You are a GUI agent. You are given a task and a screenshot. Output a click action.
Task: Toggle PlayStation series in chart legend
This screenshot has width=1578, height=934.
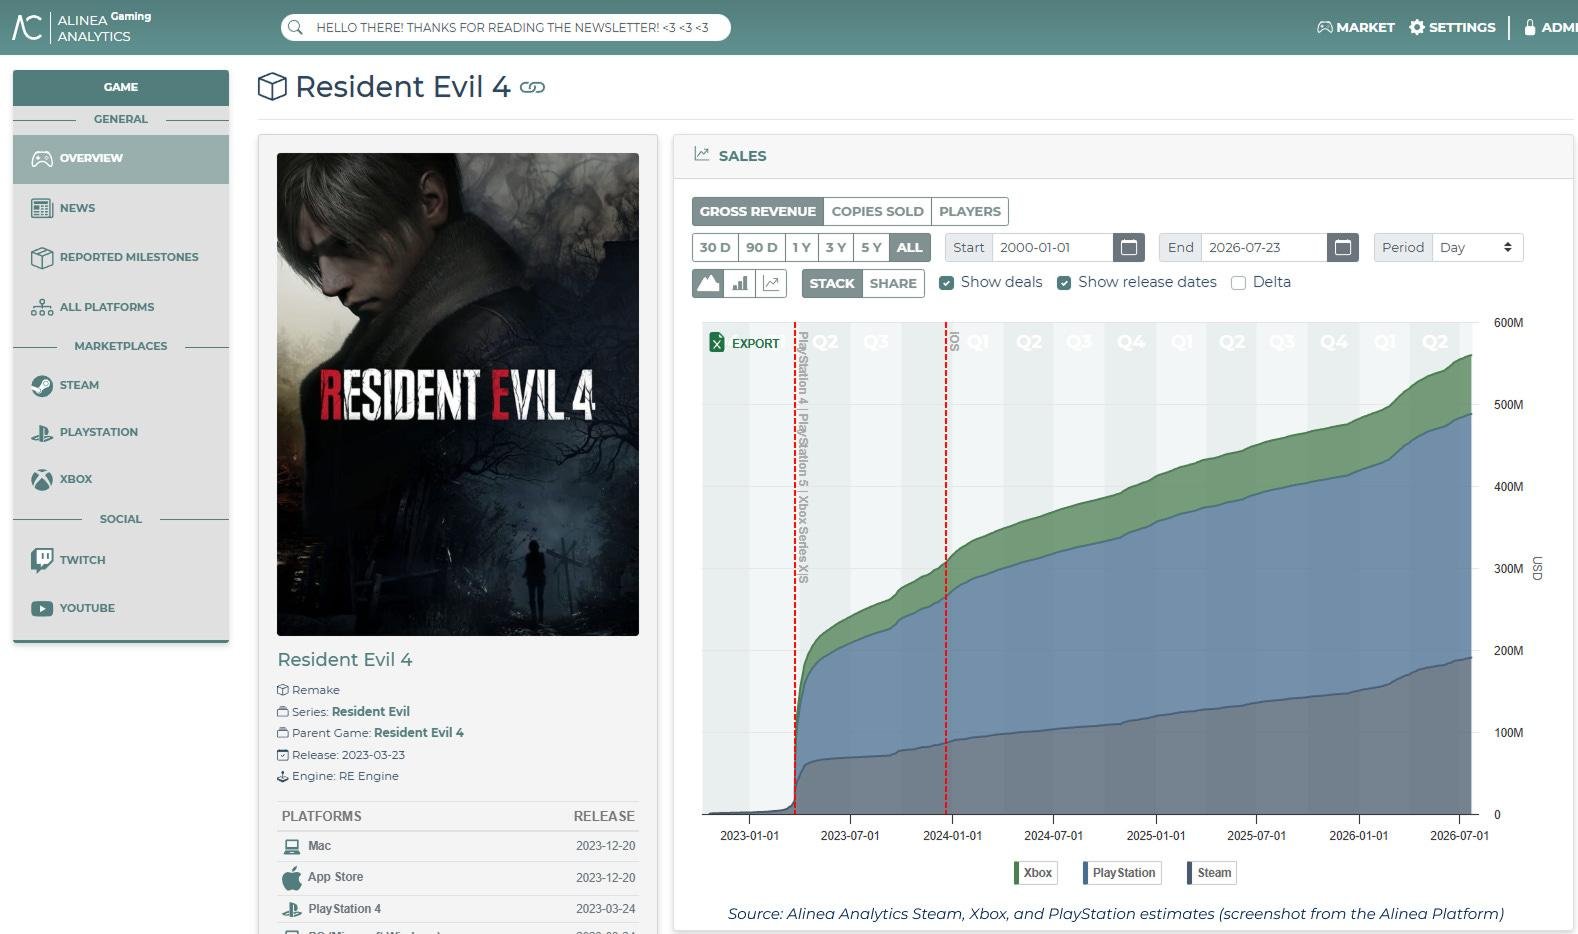(x=1122, y=873)
